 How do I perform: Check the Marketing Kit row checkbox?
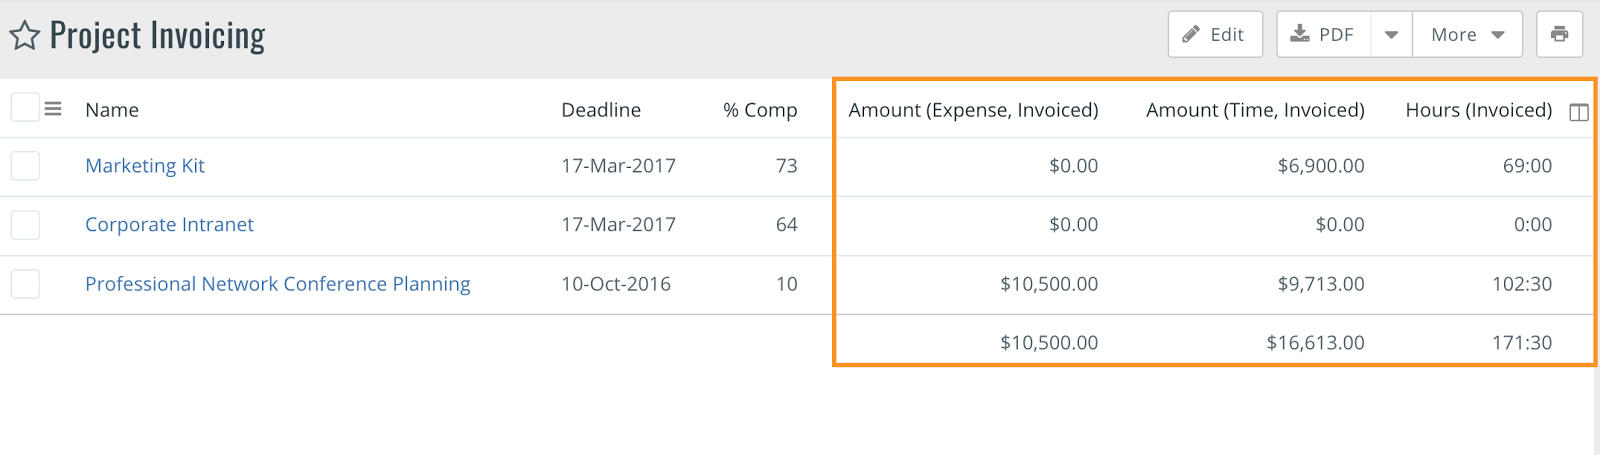coord(25,166)
